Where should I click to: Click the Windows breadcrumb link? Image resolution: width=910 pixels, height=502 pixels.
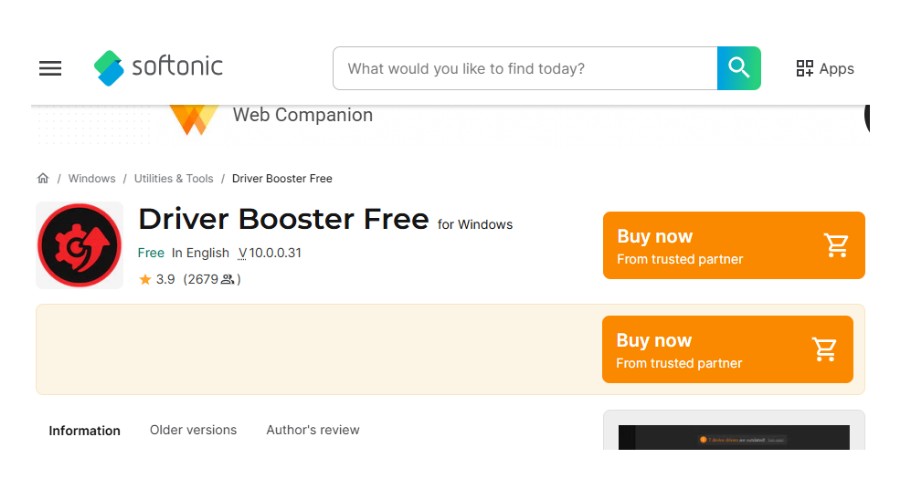click(x=92, y=179)
